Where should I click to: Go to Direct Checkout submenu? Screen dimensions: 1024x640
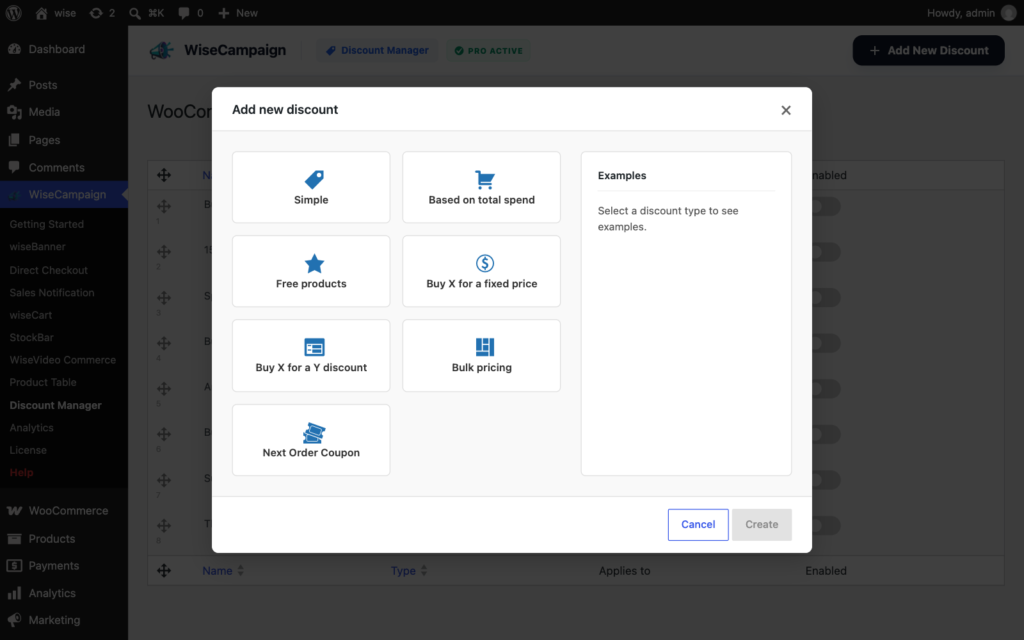pos(48,270)
